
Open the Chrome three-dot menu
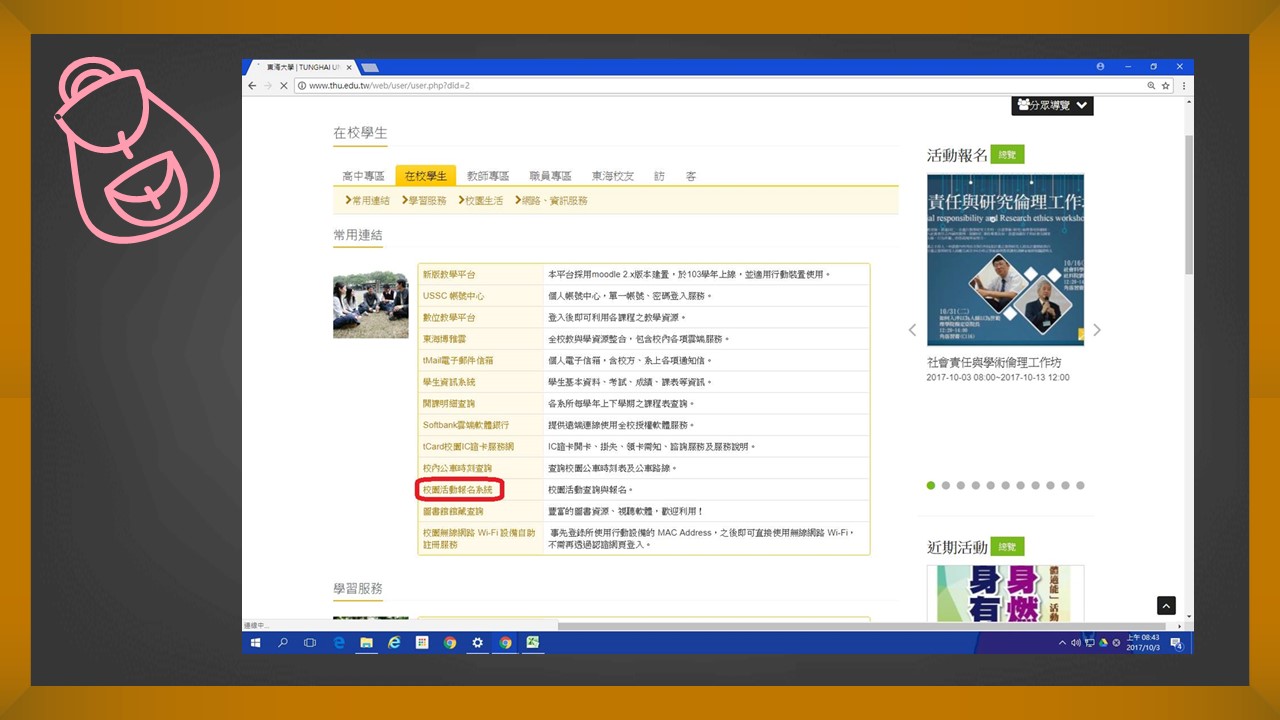(1184, 86)
